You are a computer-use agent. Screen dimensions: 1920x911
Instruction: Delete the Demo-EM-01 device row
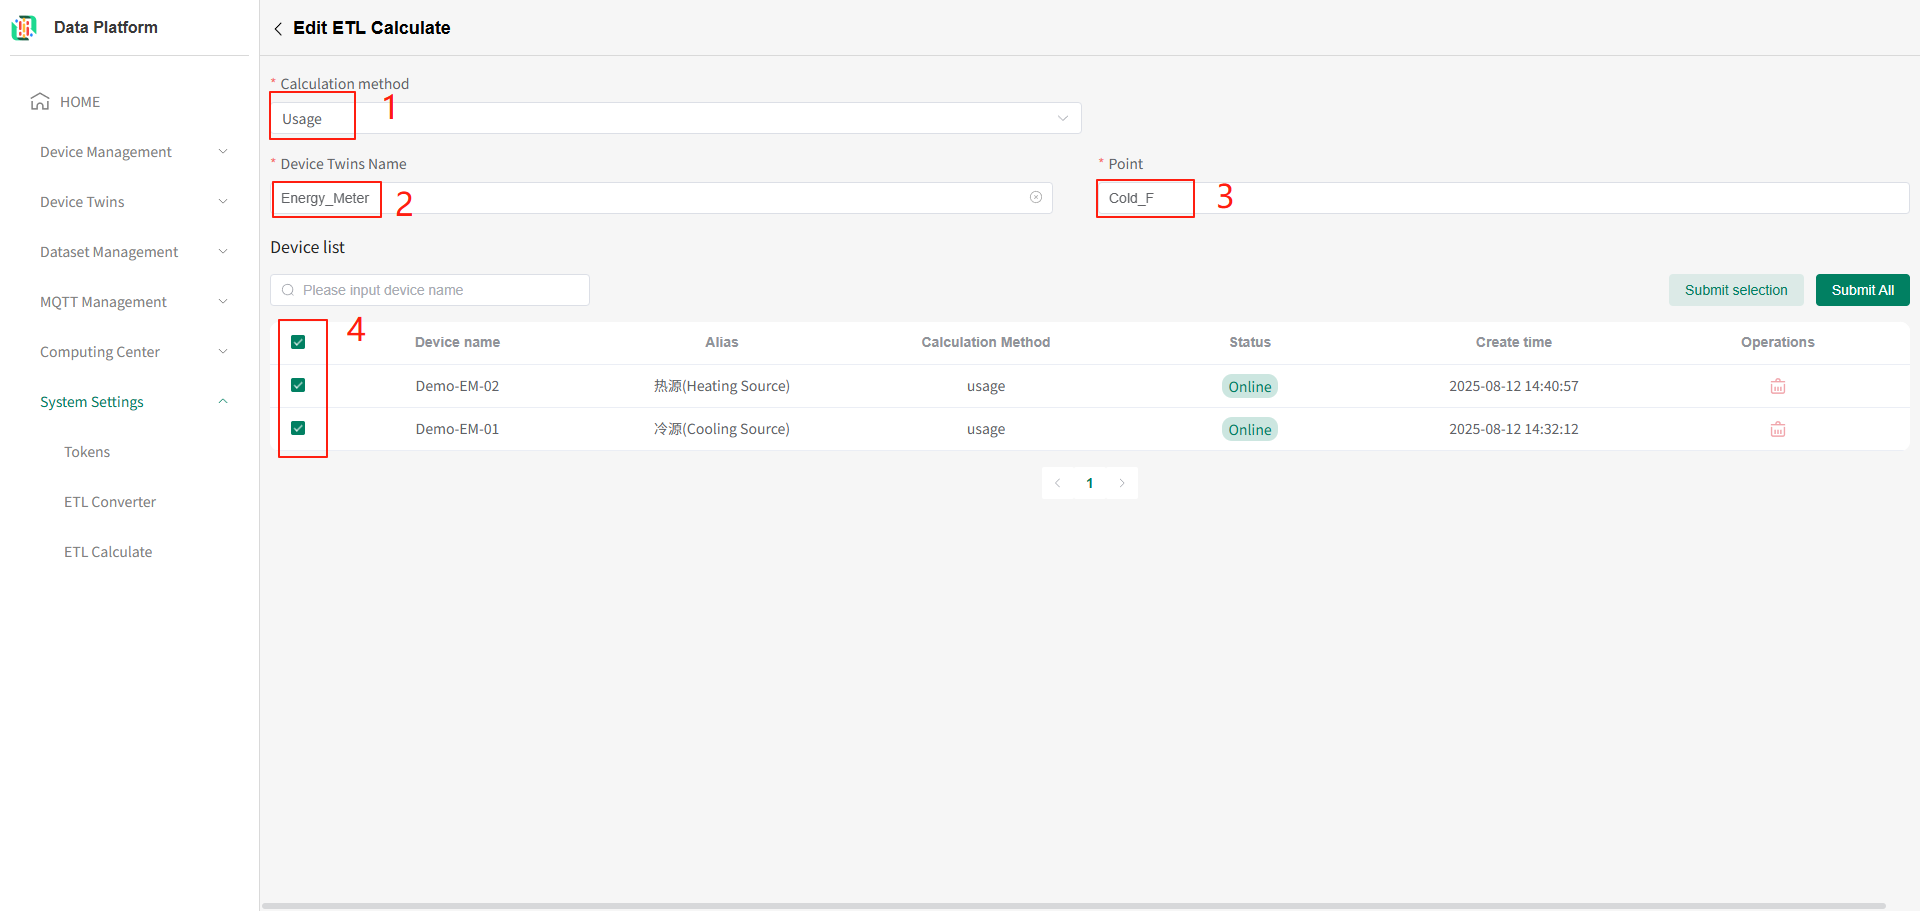[1777, 429]
